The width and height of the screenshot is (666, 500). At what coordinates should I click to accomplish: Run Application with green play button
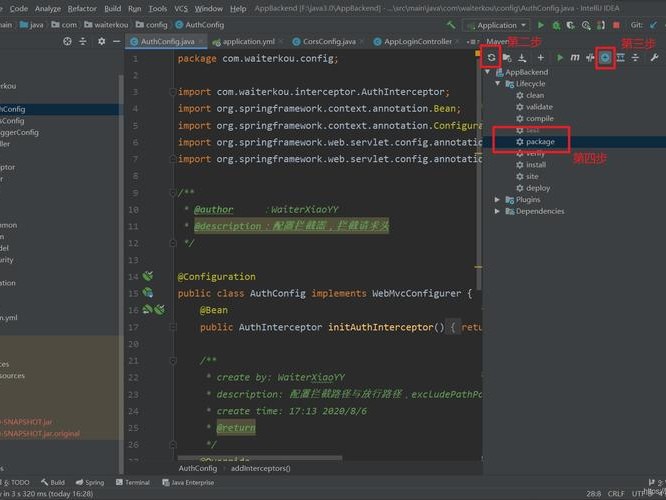pos(541,25)
